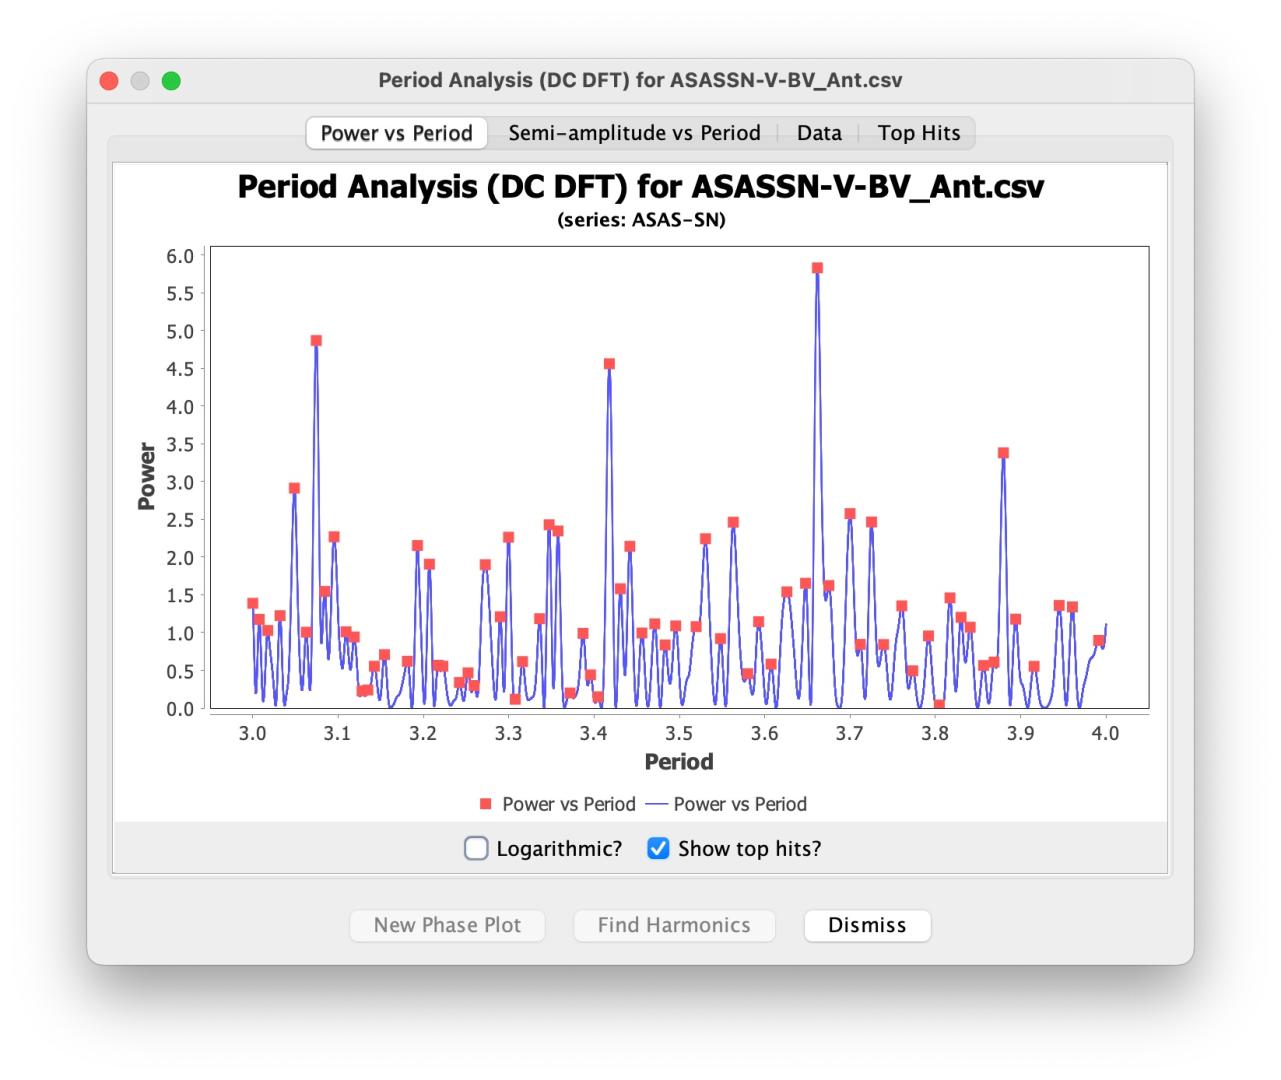Click the chart title Period Analysis (DC DFT)
The image size is (1281, 1080).
[x=640, y=187]
